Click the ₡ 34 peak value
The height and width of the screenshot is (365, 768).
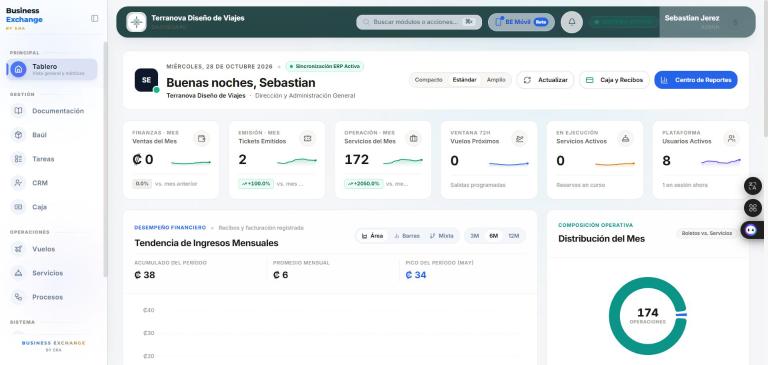(x=416, y=275)
